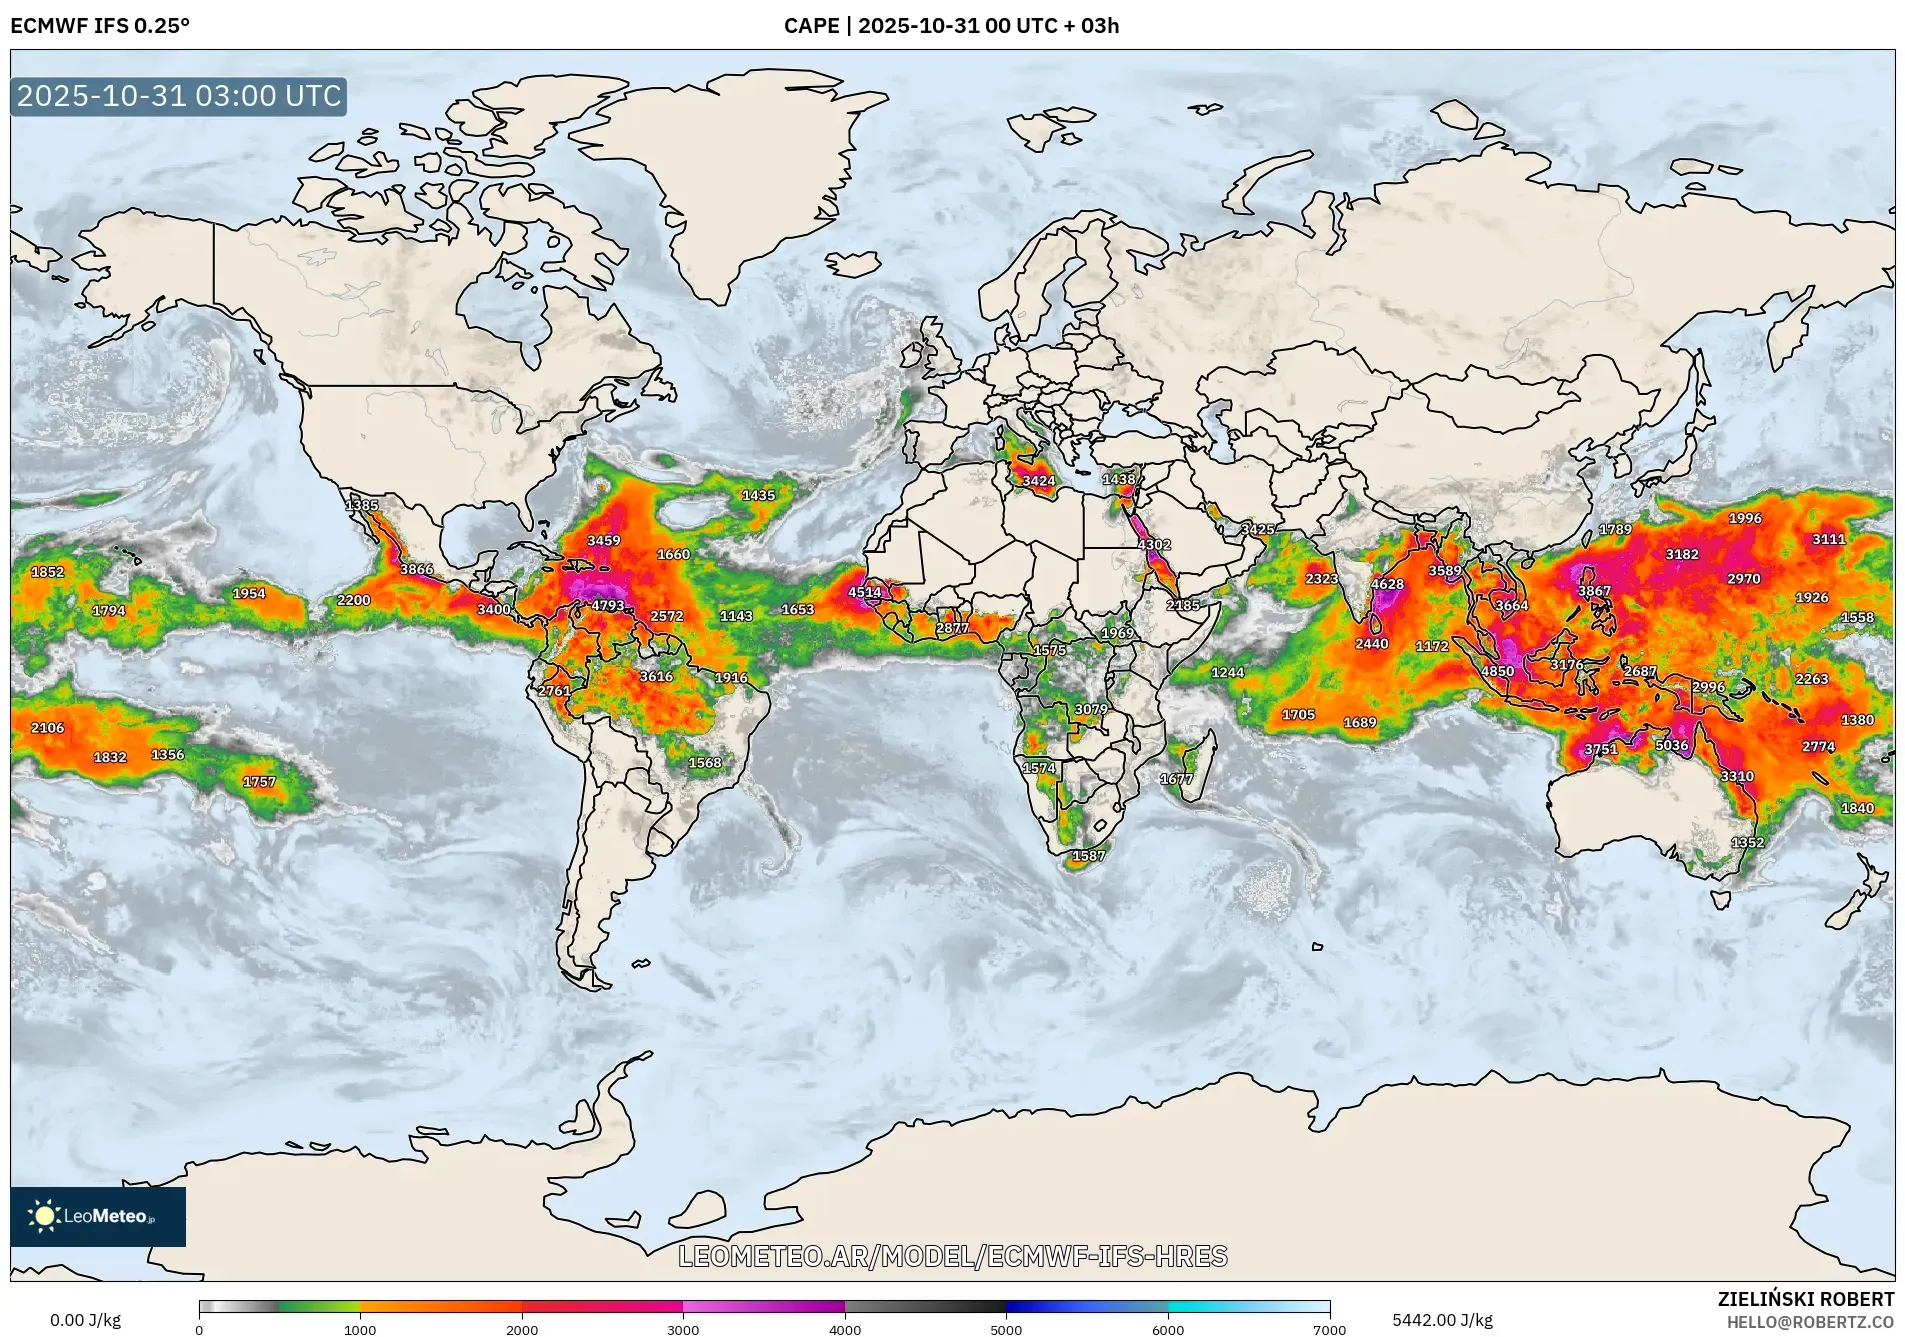Click the 3424 value over the Mediterranean
This screenshot has height=1337, width=1905.
[1041, 483]
